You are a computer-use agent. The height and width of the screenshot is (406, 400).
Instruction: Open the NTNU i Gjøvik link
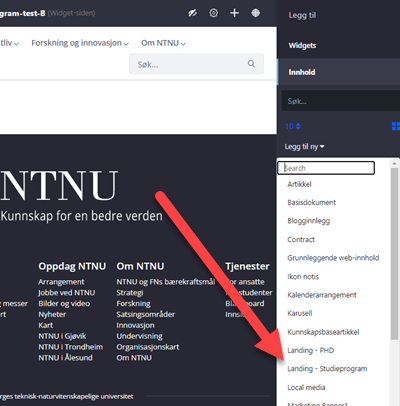[x=62, y=336]
